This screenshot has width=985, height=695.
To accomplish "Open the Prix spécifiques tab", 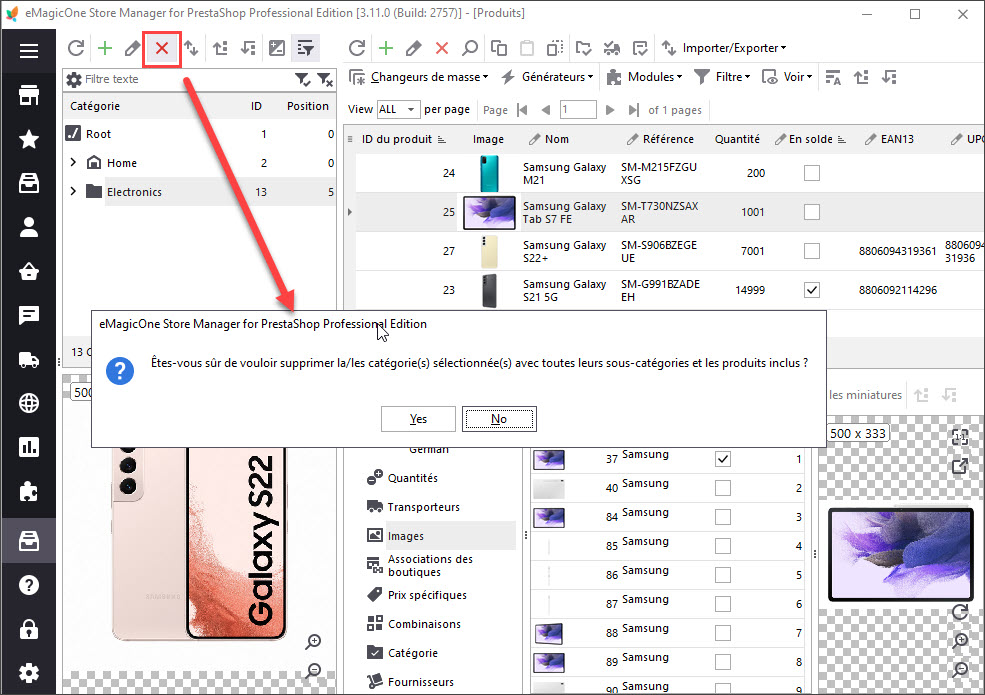I will point(417,595).
